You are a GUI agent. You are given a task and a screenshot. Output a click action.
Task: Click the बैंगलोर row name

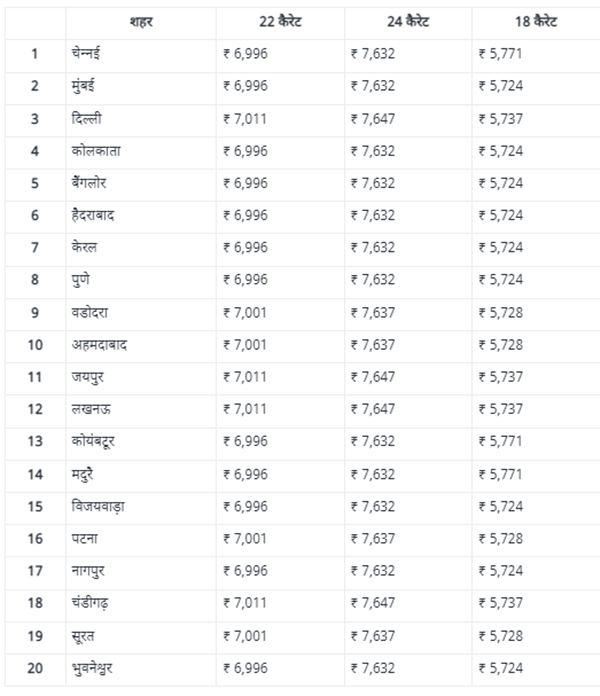click(x=89, y=183)
